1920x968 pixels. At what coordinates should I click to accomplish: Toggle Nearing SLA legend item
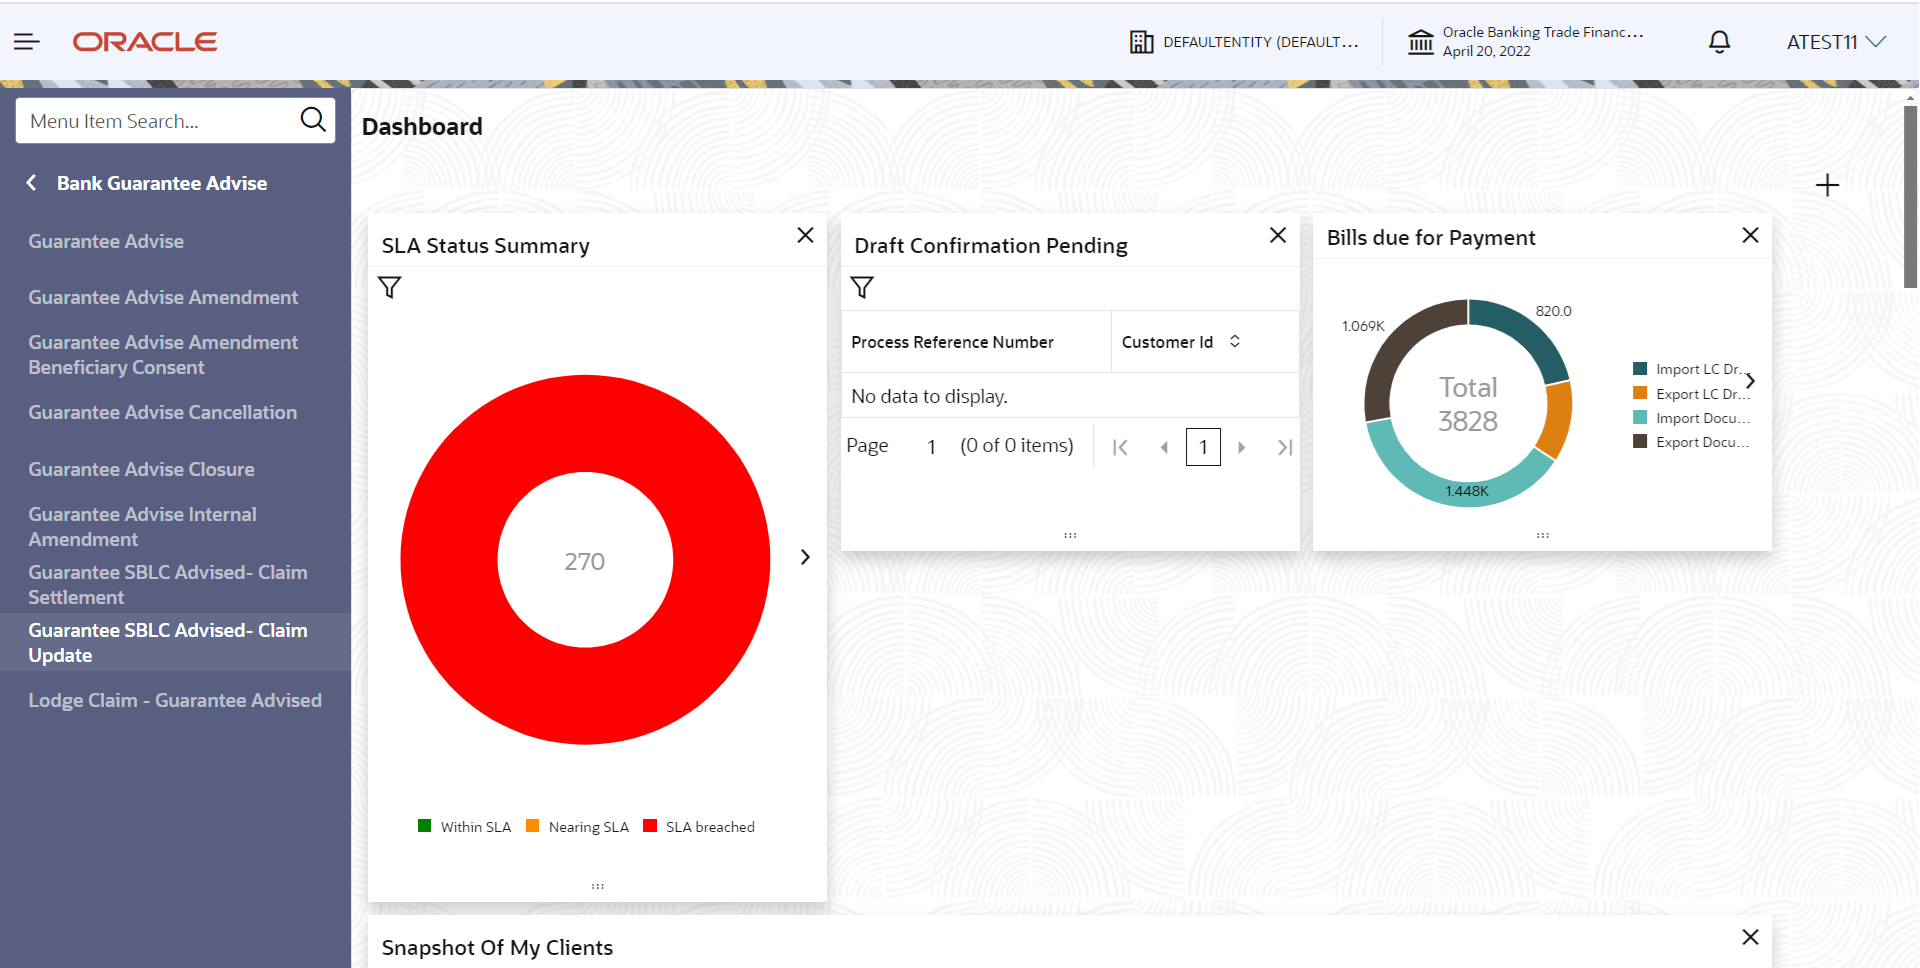(578, 827)
